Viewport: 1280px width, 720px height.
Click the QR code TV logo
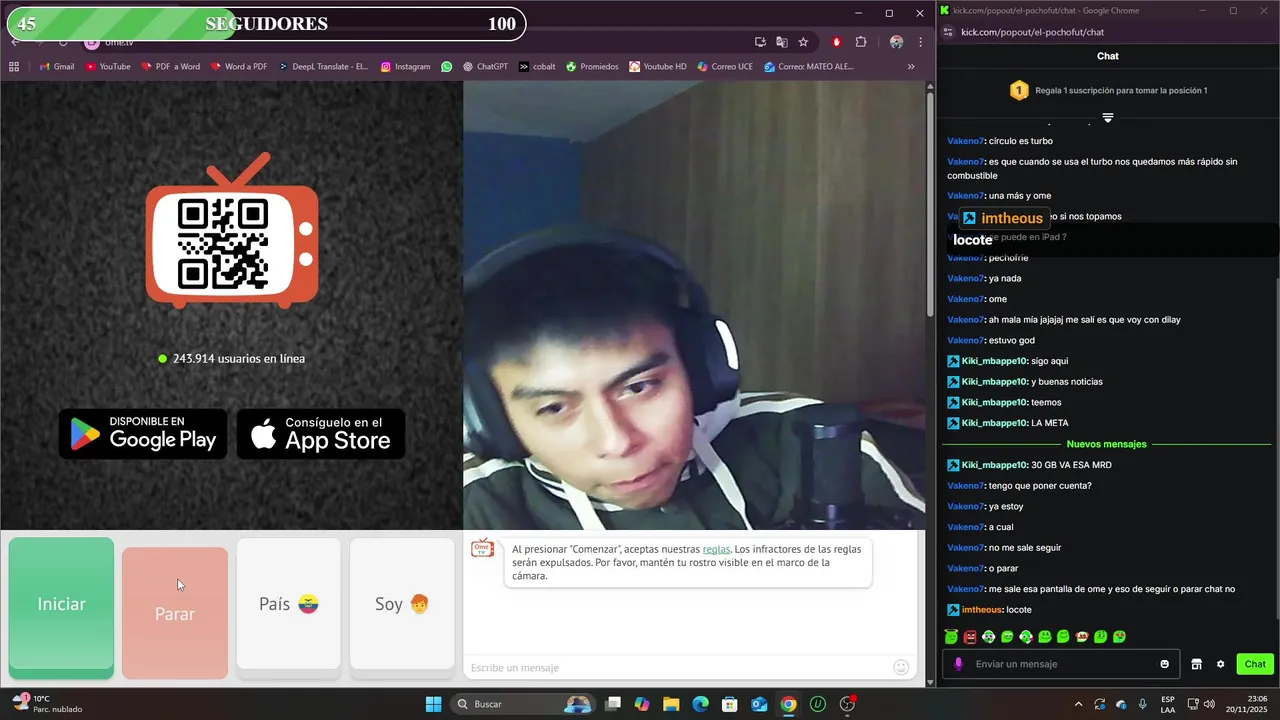pos(232,231)
